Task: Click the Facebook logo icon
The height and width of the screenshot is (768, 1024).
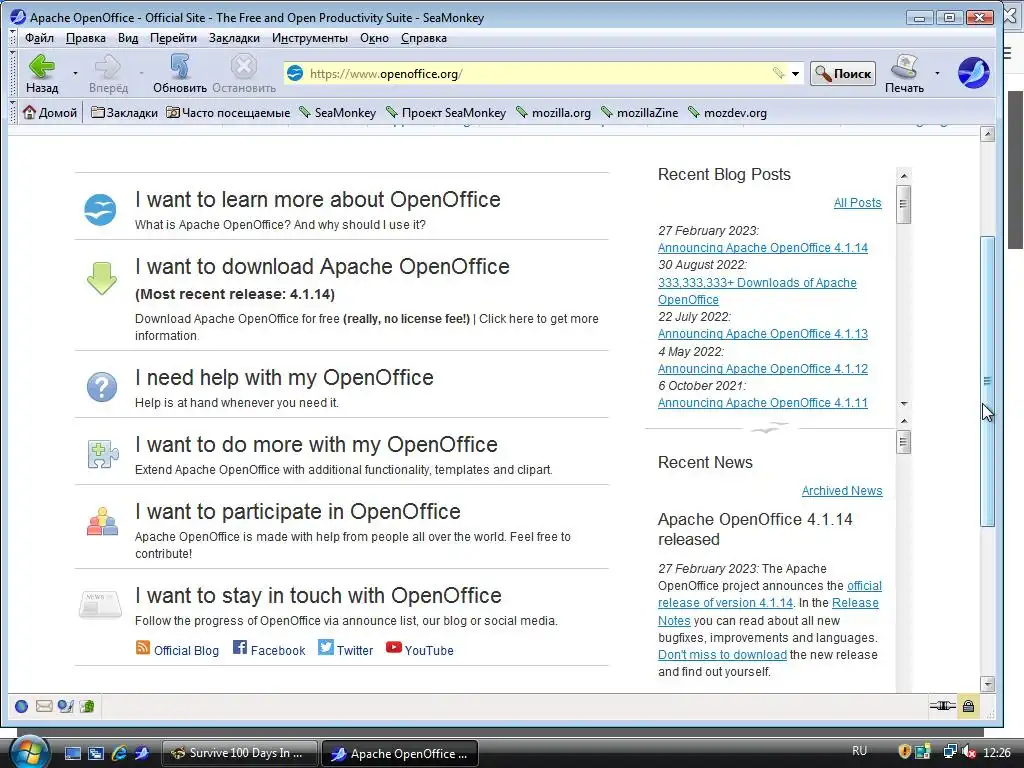Action: pos(240,647)
